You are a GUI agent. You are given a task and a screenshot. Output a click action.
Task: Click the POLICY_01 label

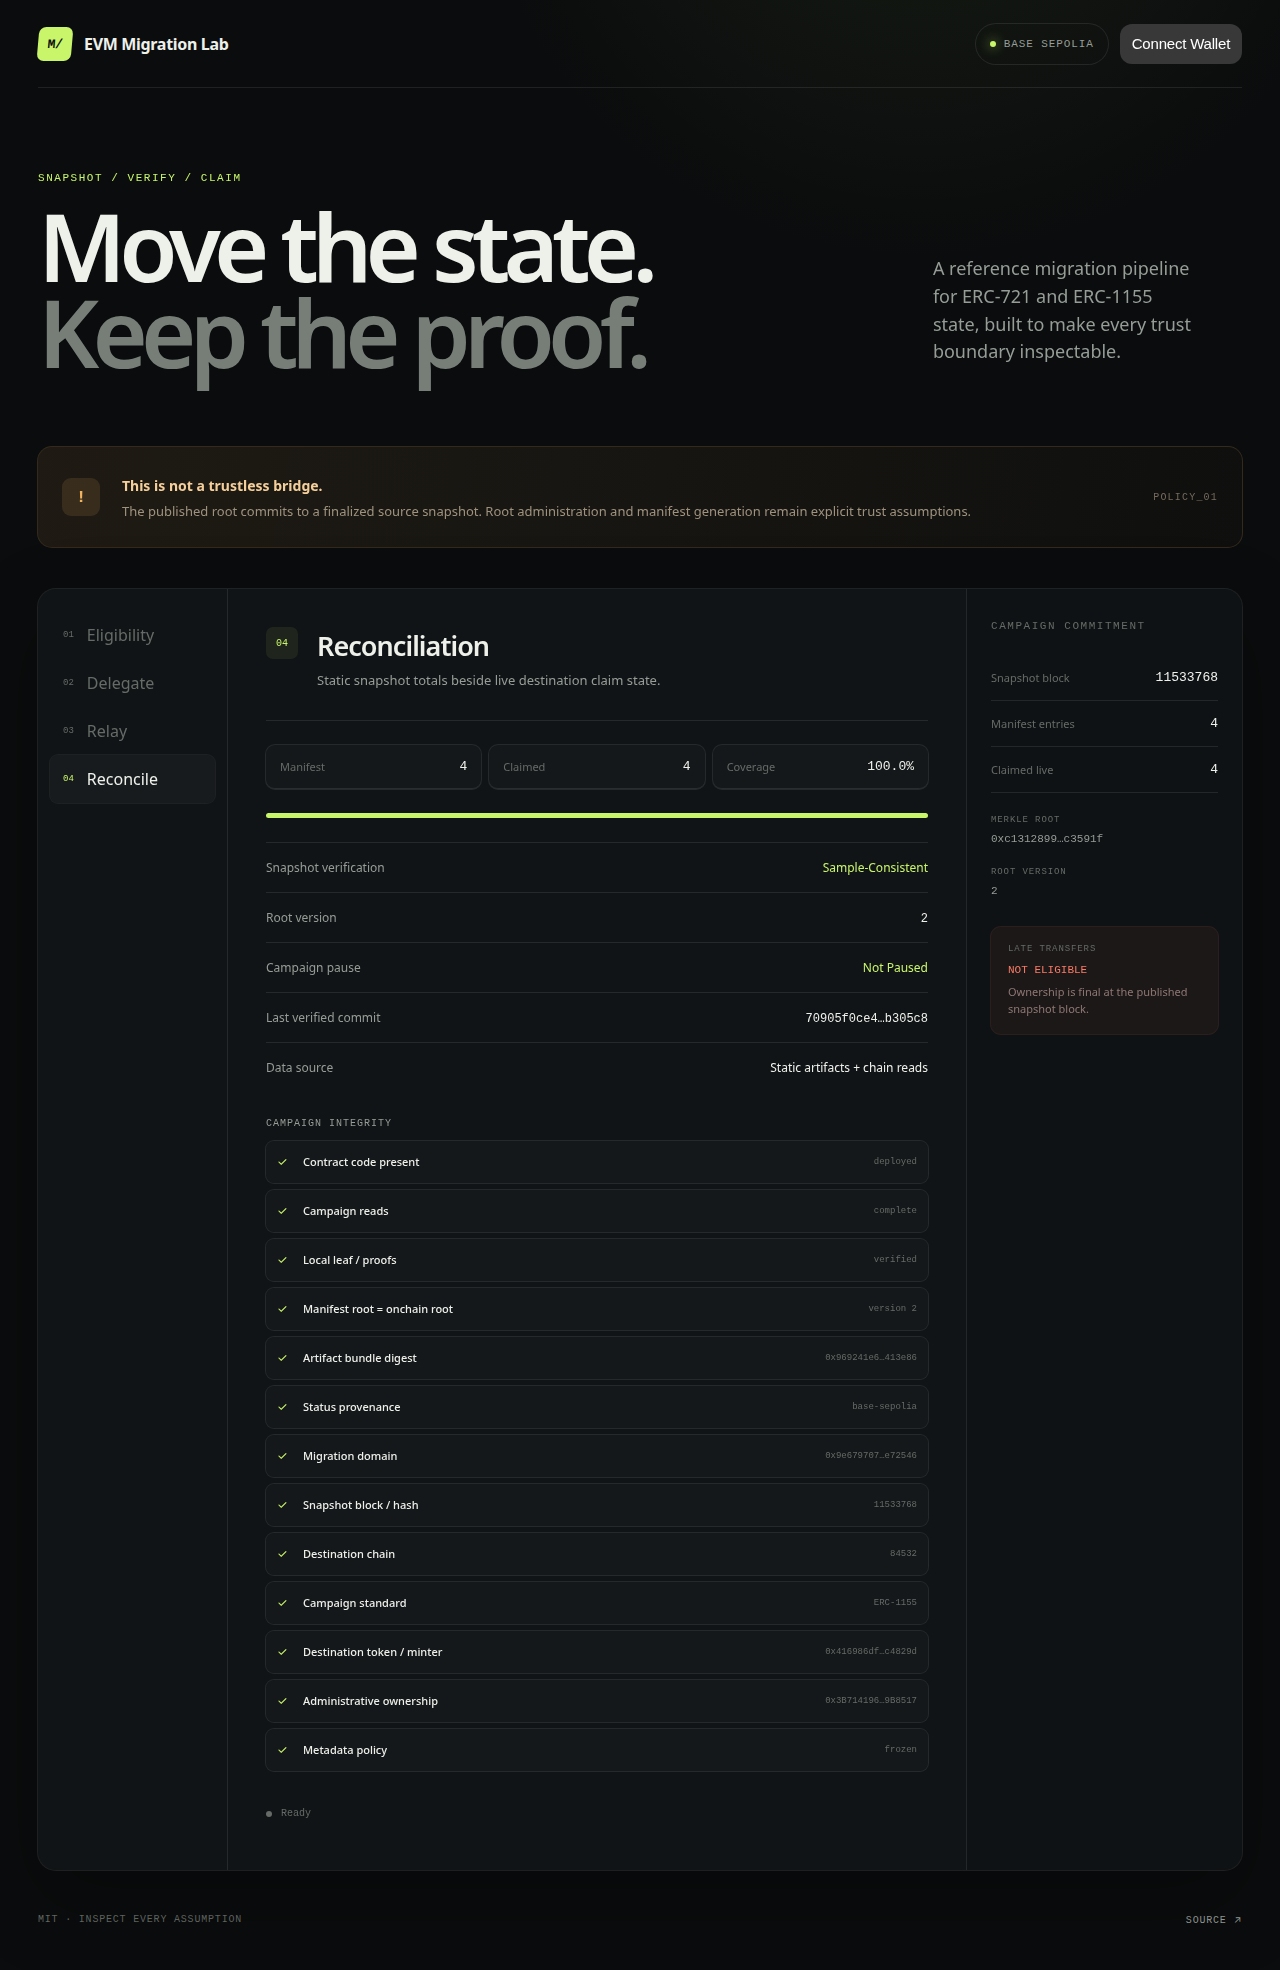coord(1185,497)
